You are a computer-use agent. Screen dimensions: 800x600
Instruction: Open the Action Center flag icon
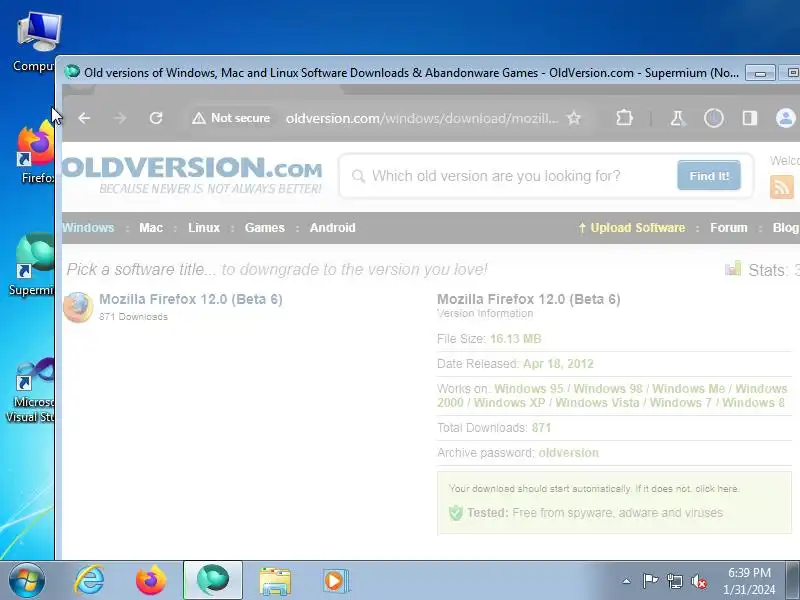point(650,581)
